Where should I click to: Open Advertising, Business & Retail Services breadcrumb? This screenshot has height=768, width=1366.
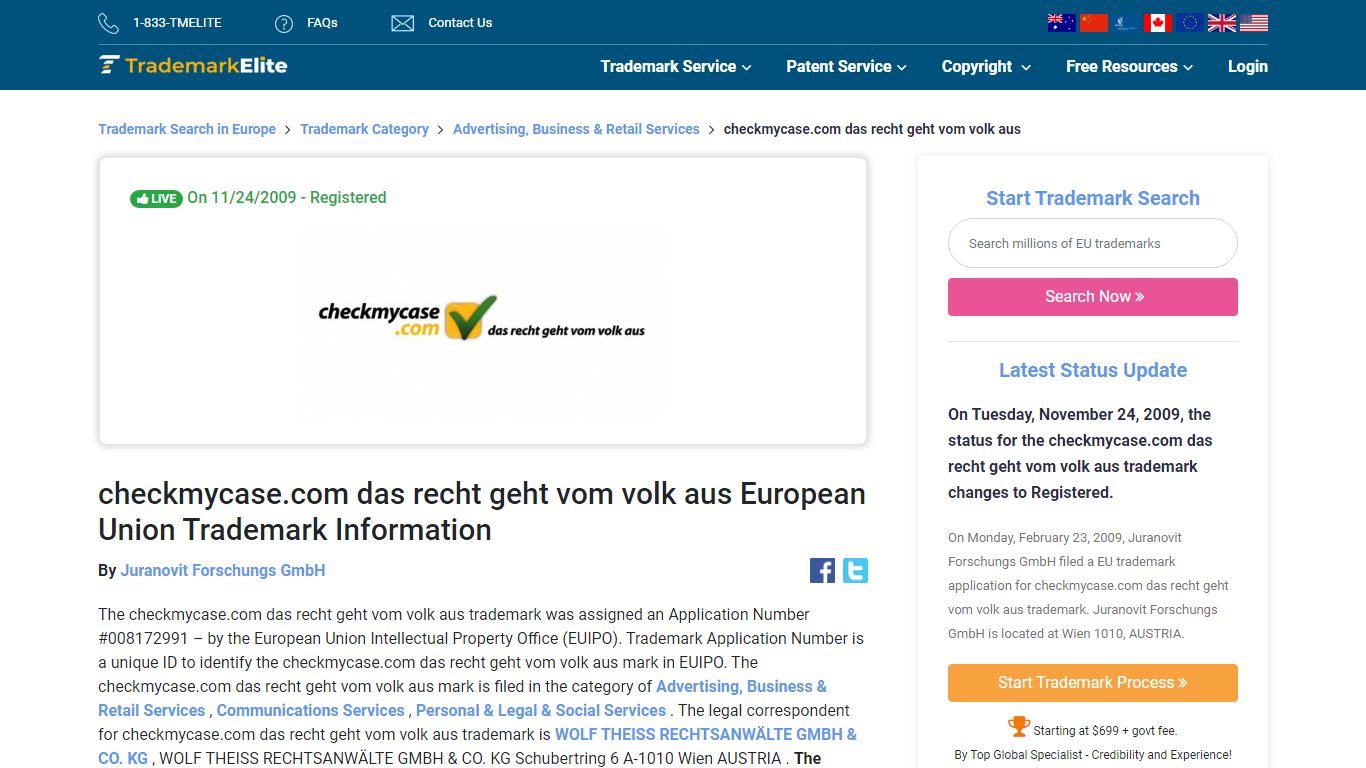coord(576,129)
